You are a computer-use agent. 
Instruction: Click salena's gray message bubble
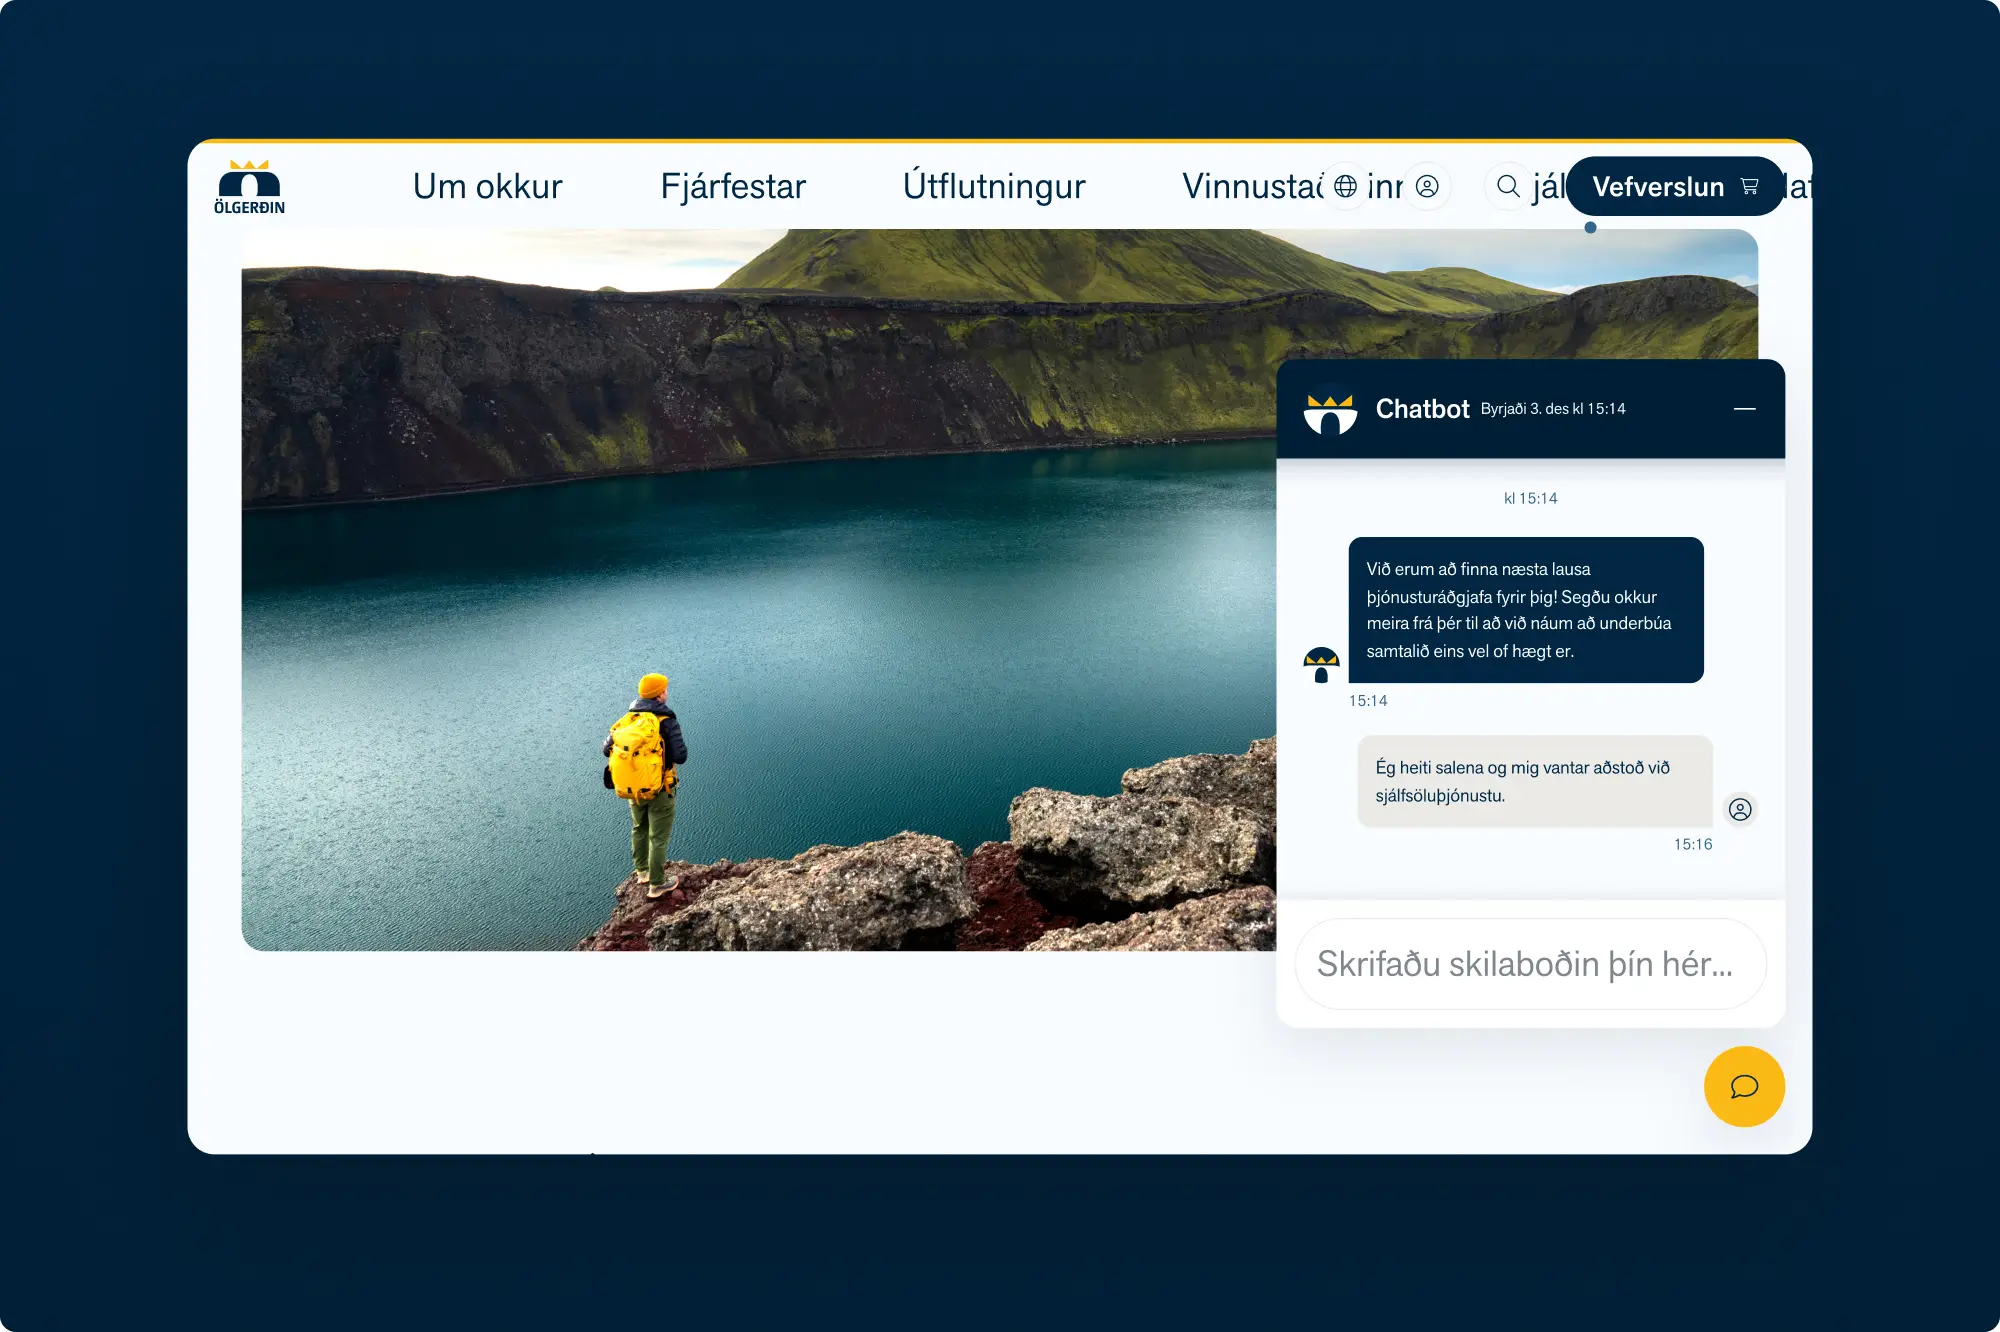(1534, 781)
